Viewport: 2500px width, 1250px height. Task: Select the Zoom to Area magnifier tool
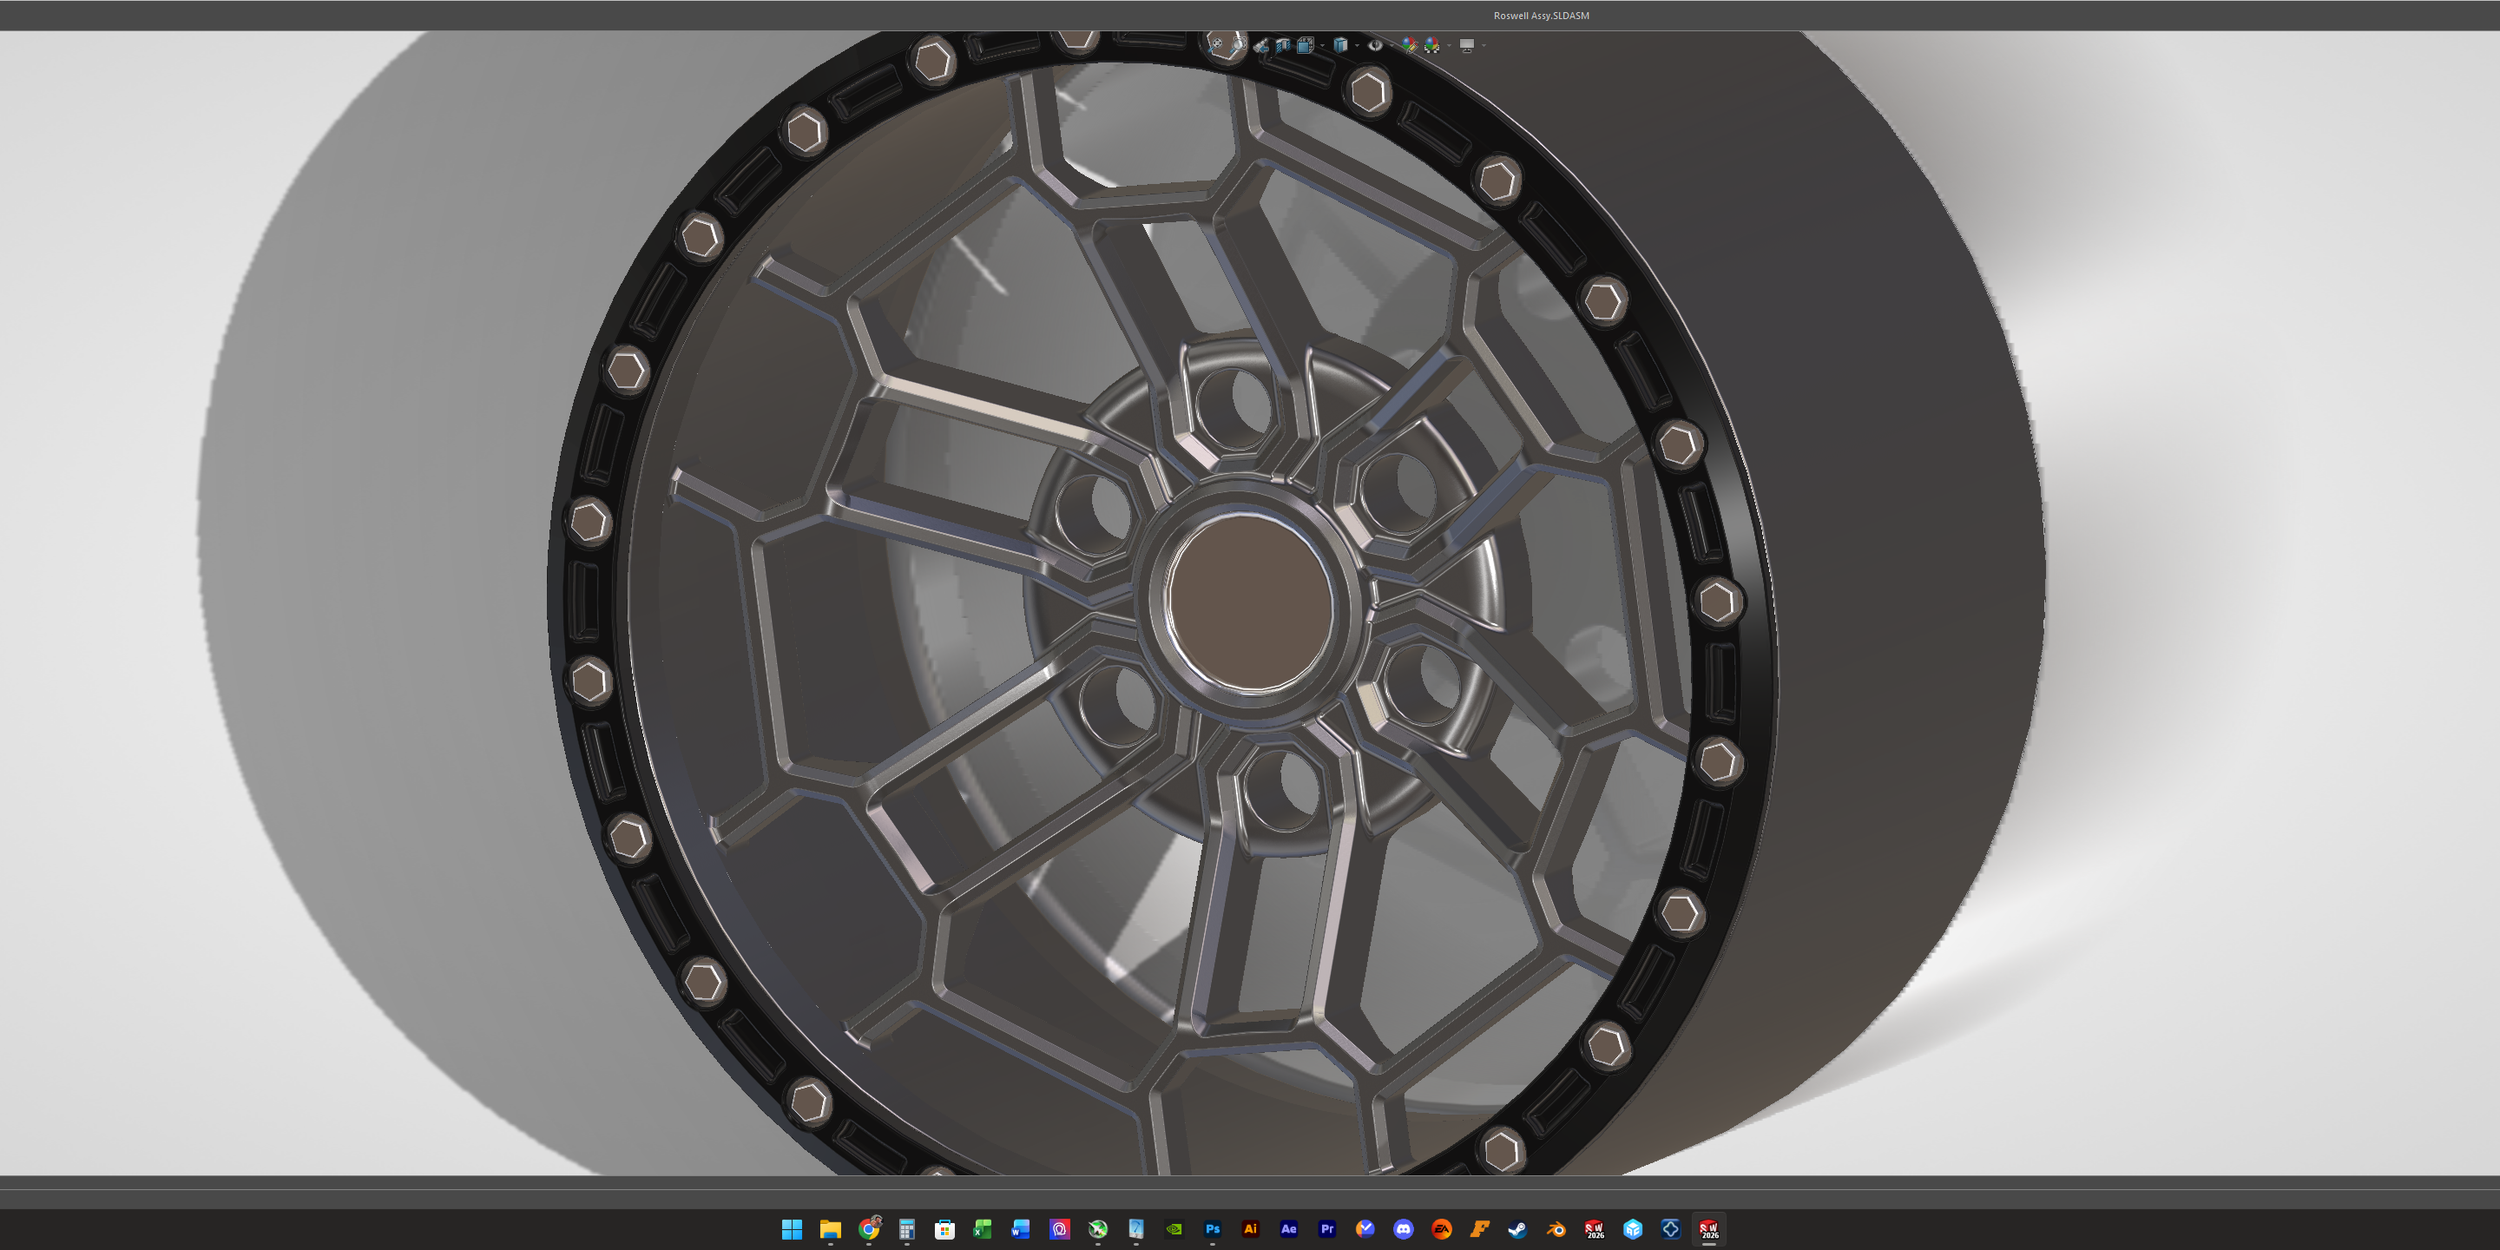tap(1237, 45)
